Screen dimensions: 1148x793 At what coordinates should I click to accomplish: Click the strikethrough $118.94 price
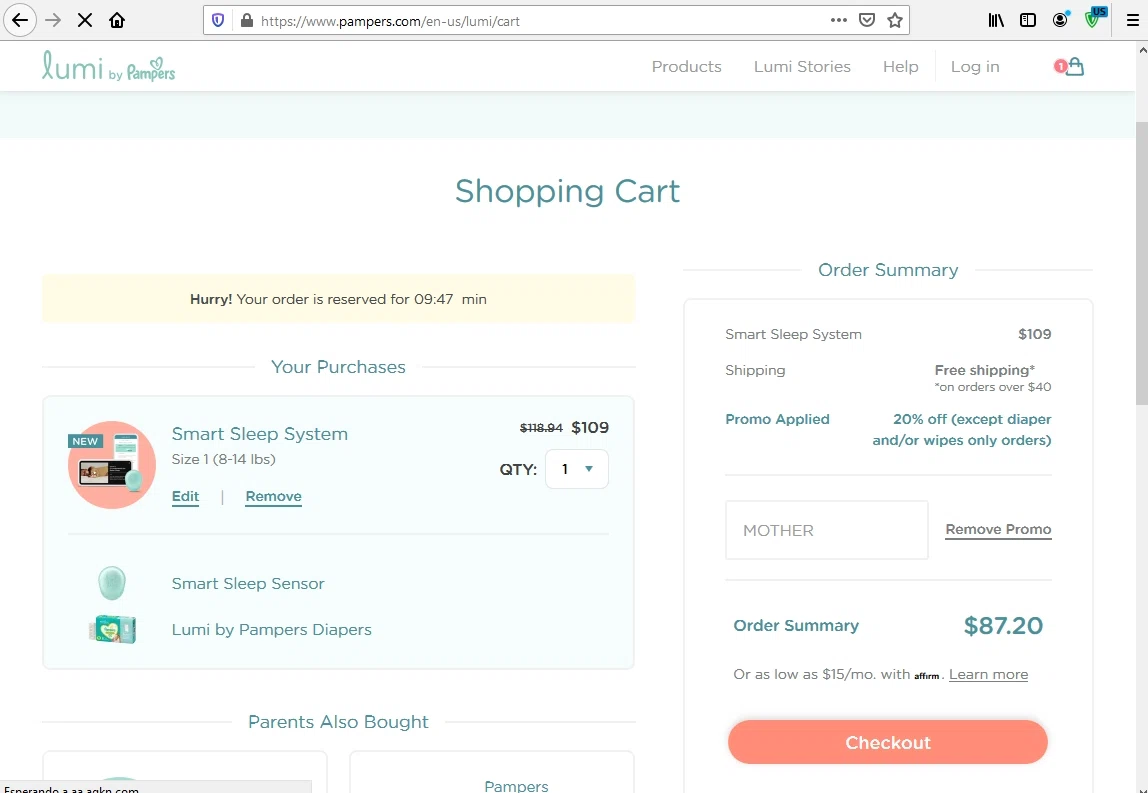(540, 428)
